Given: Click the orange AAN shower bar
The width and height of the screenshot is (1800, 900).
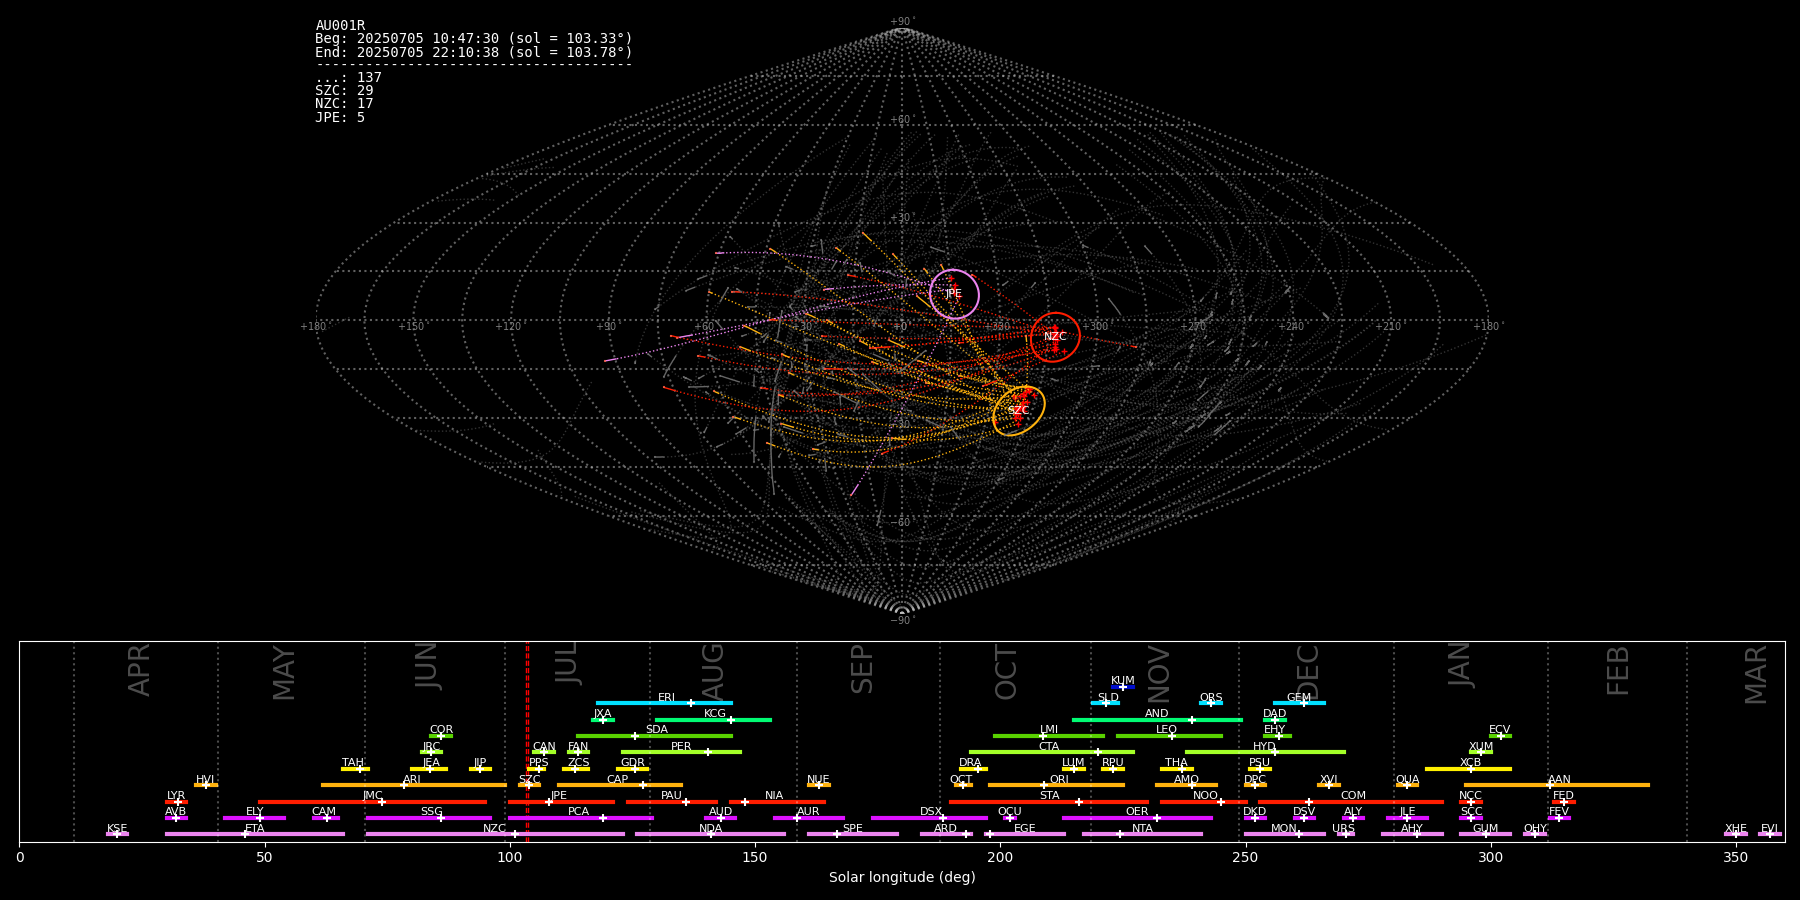Looking at the screenshot, I should pyautogui.click(x=1557, y=785).
